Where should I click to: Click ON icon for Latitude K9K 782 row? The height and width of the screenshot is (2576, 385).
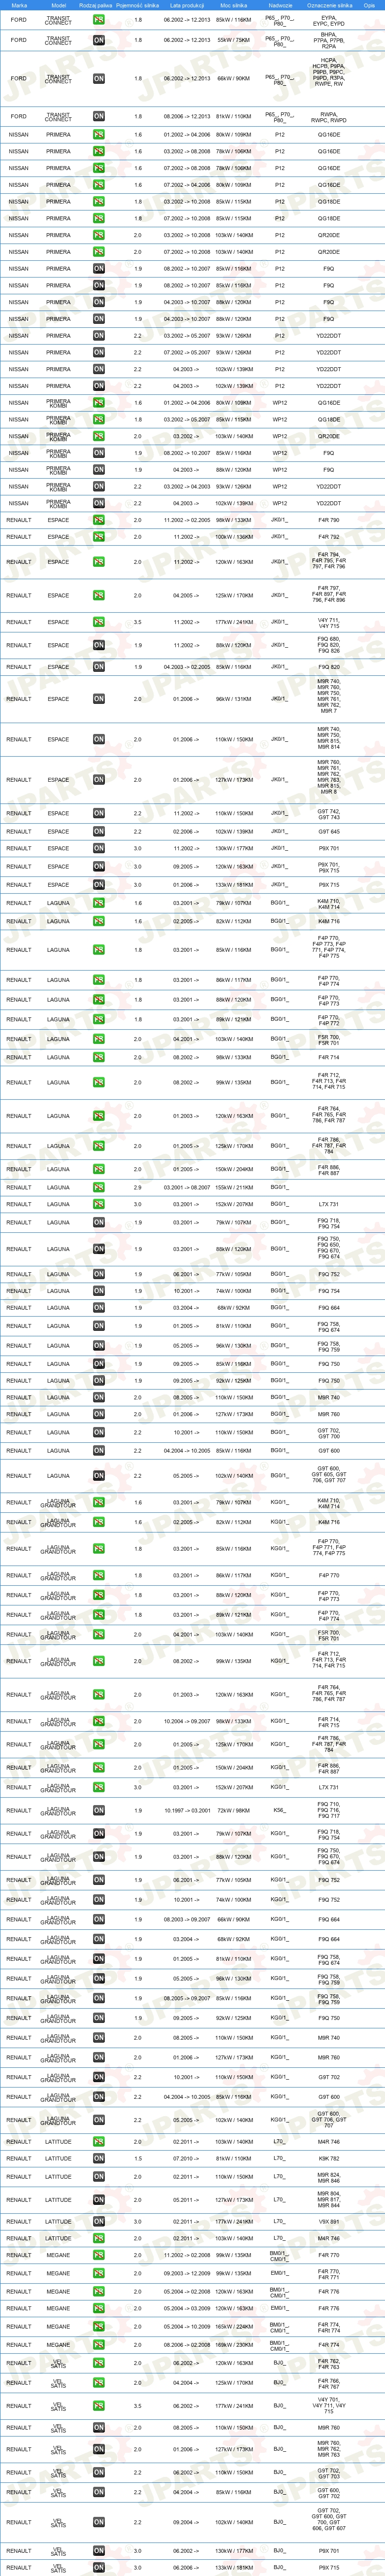98,2159
